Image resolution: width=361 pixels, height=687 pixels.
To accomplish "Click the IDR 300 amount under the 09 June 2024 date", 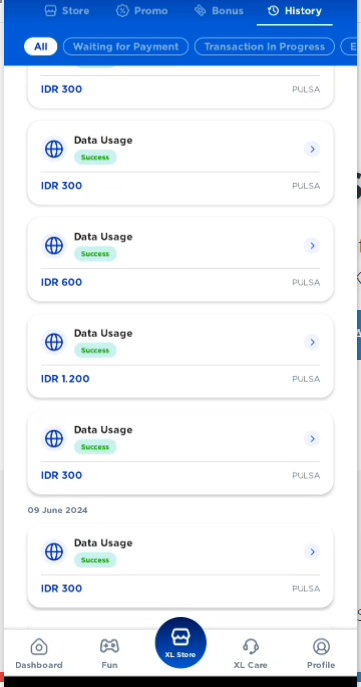I will coord(61,588).
